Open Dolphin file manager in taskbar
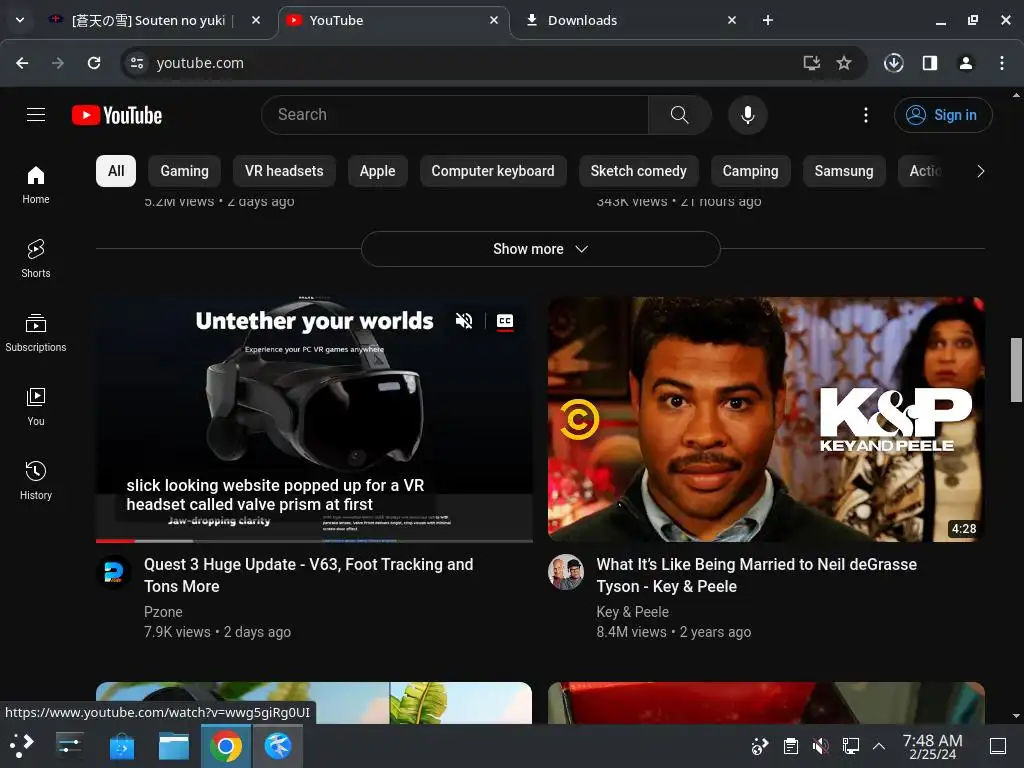Image resolution: width=1024 pixels, height=768 pixels. coord(174,746)
